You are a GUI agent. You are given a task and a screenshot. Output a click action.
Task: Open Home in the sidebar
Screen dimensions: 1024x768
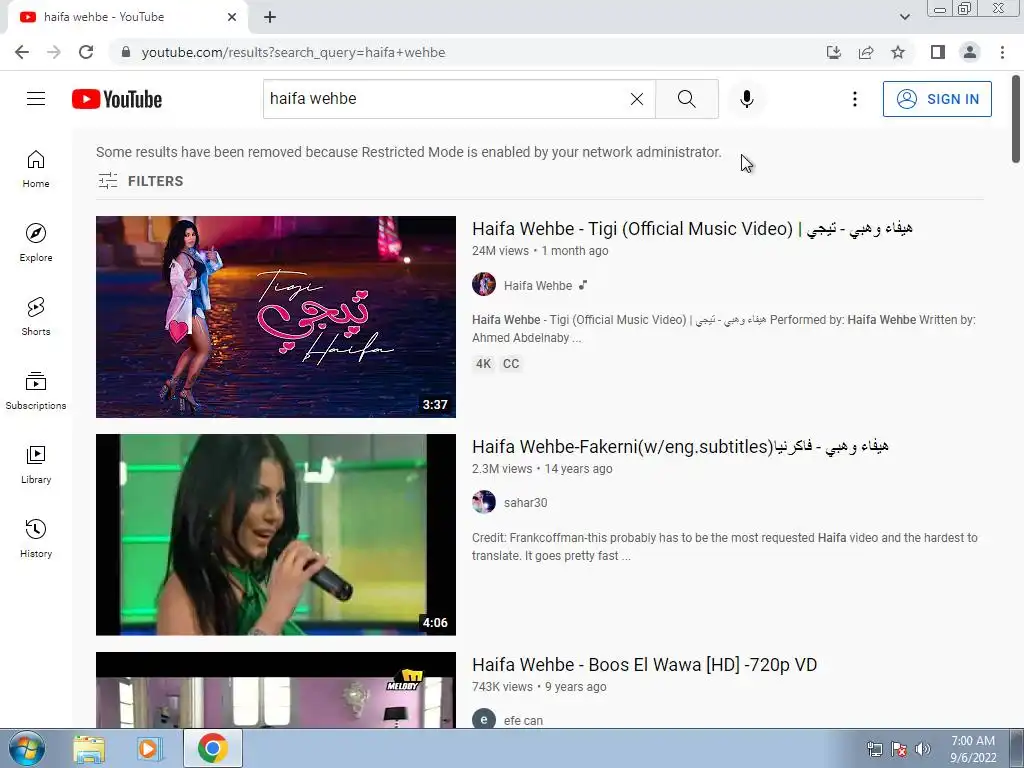click(36, 169)
